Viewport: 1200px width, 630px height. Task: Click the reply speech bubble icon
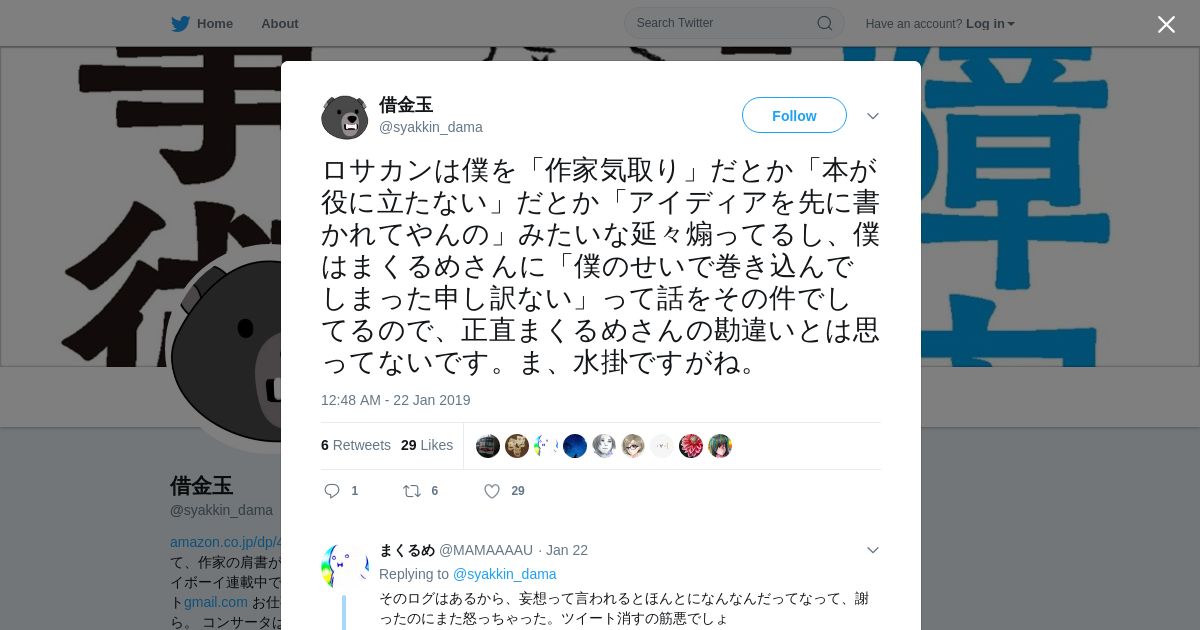tap(332, 491)
